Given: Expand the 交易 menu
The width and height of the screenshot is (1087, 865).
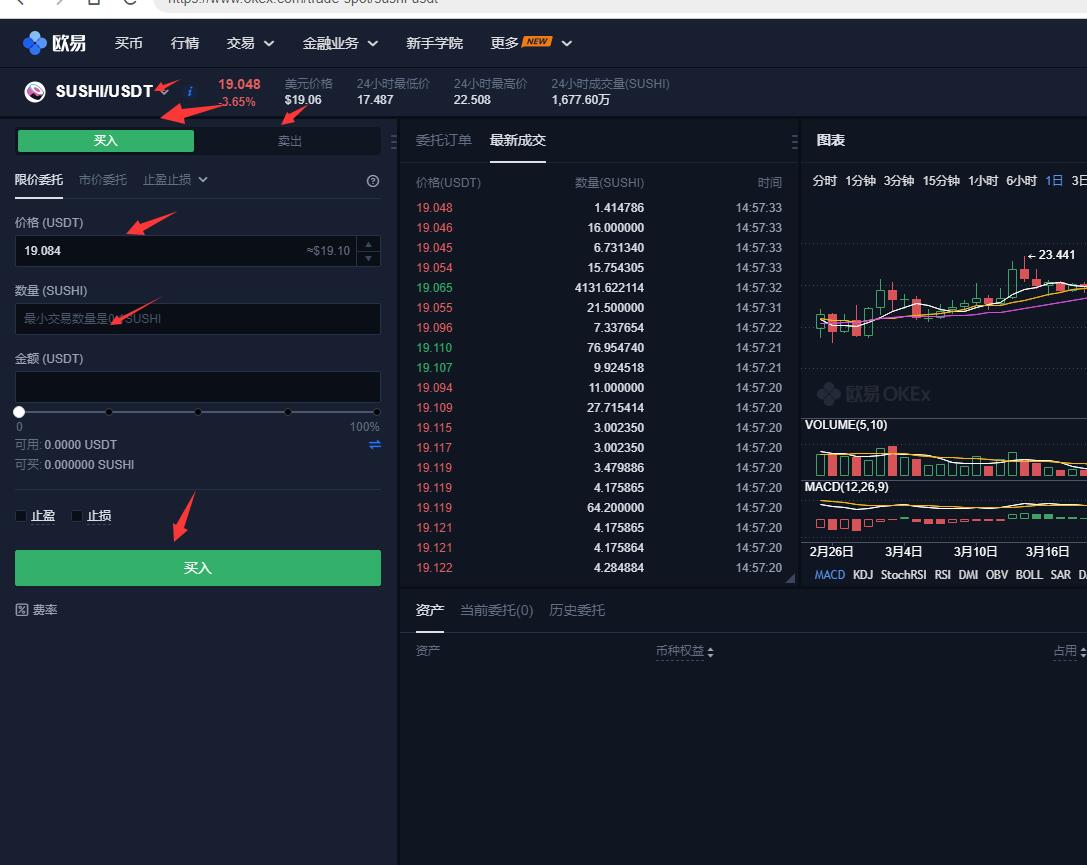Looking at the screenshot, I should coord(250,43).
